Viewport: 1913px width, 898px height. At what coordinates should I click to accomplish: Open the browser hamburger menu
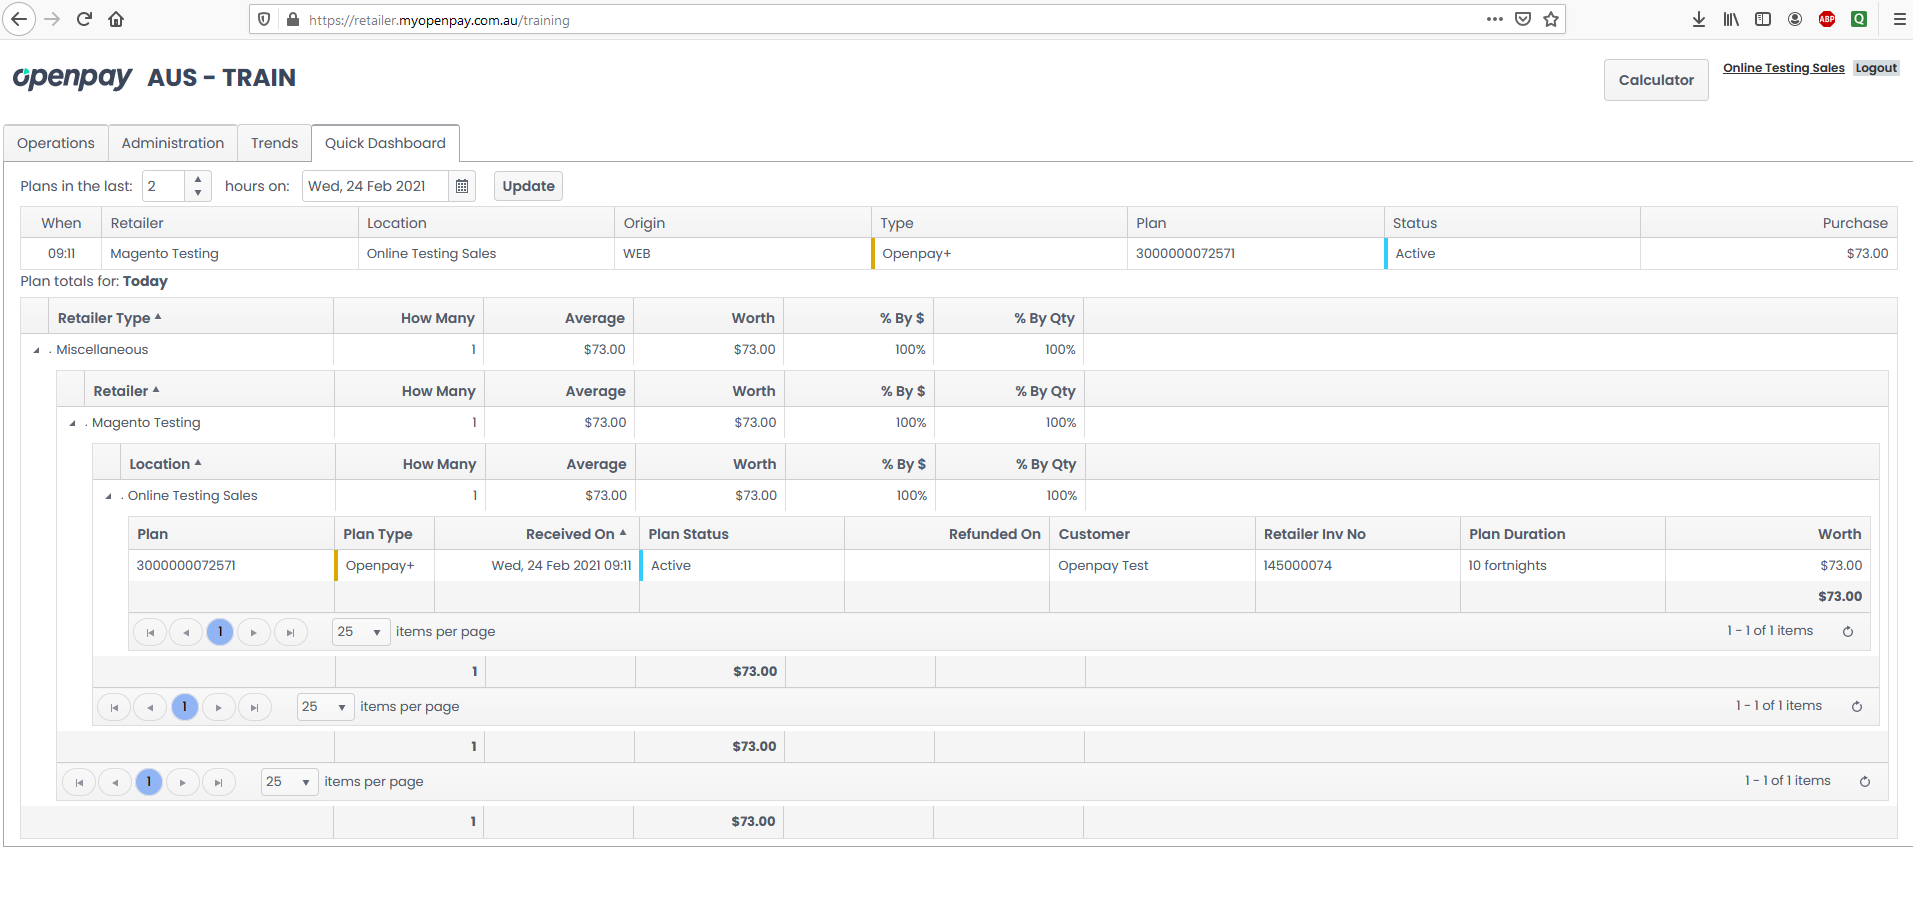pyautogui.click(x=1899, y=19)
